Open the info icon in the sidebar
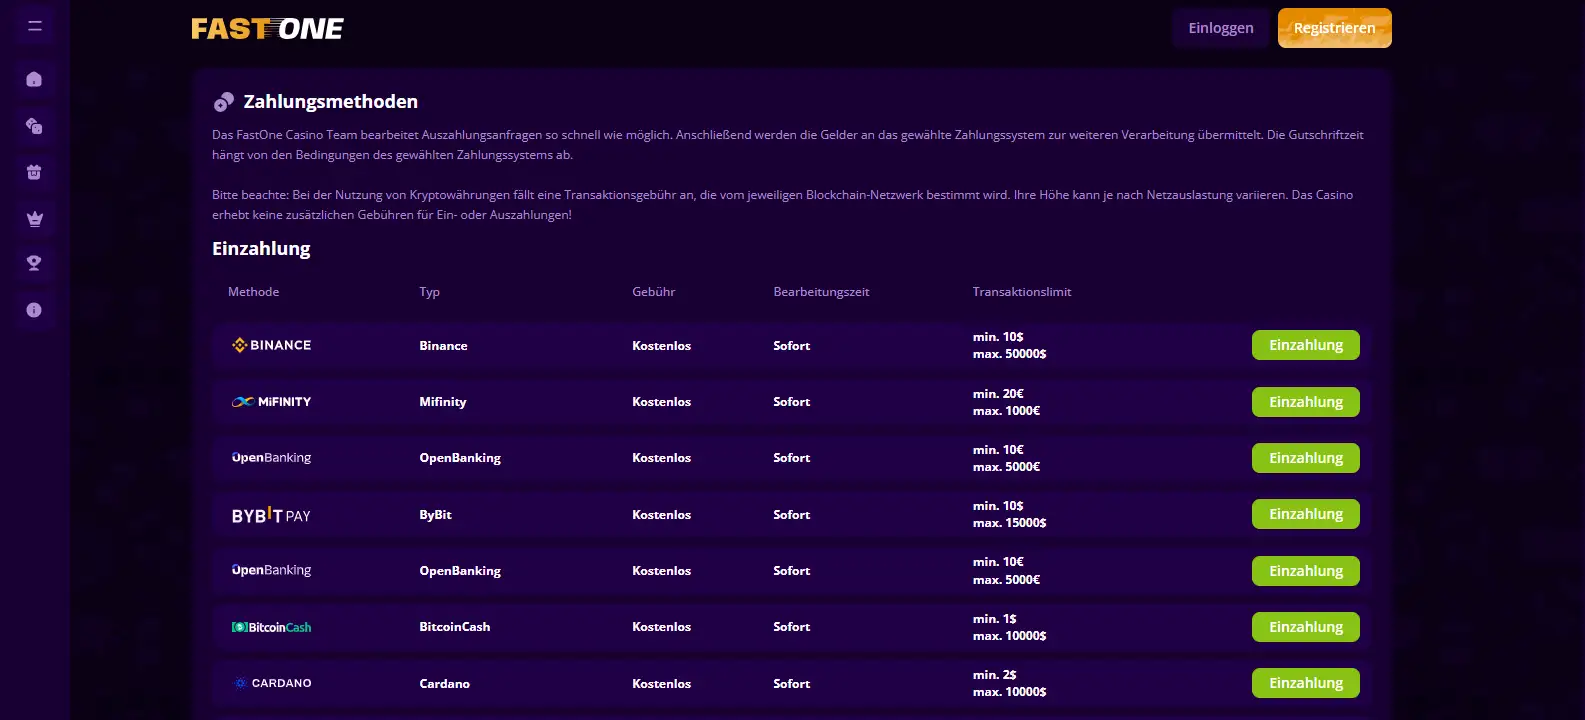Image resolution: width=1585 pixels, height=720 pixels. tap(34, 310)
